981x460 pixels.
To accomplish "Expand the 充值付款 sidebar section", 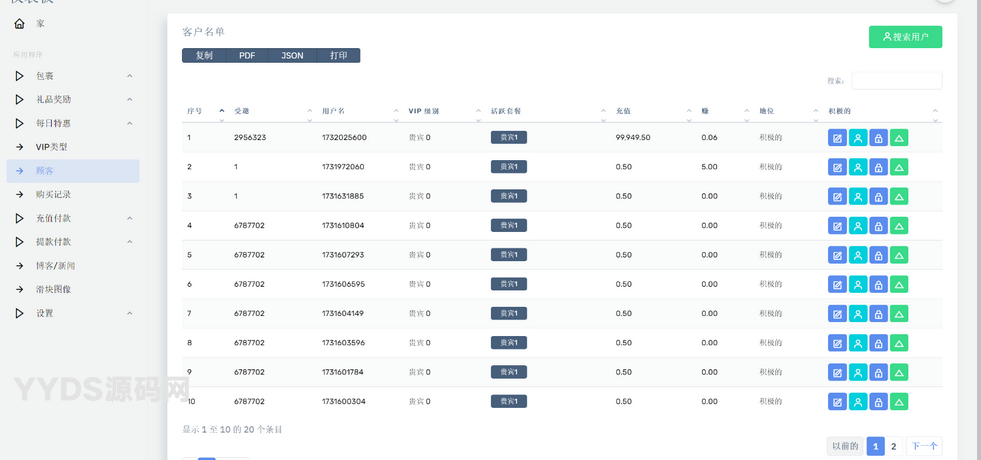I will (x=70, y=218).
